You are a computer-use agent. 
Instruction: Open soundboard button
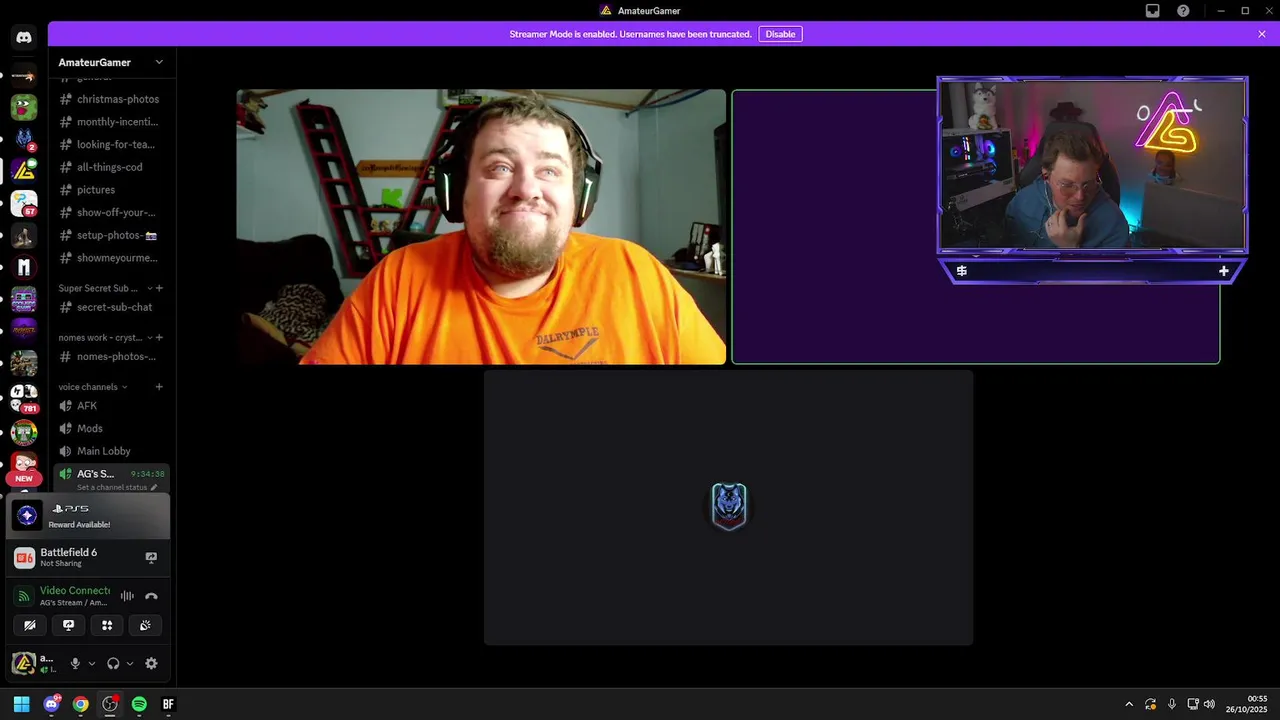click(145, 625)
